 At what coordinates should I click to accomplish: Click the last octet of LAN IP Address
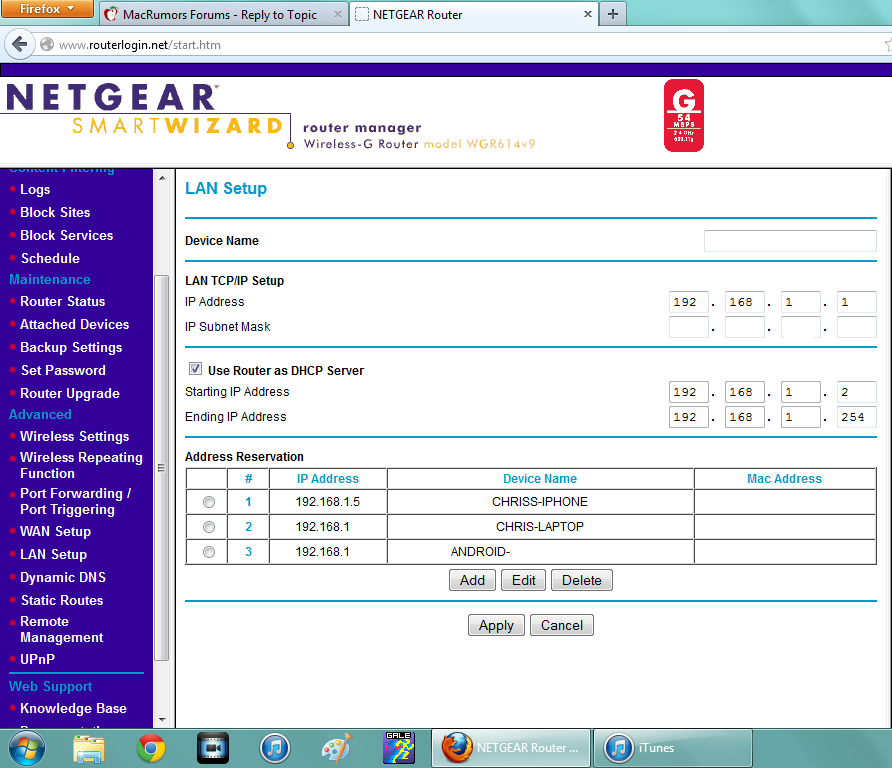click(x=856, y=302)
